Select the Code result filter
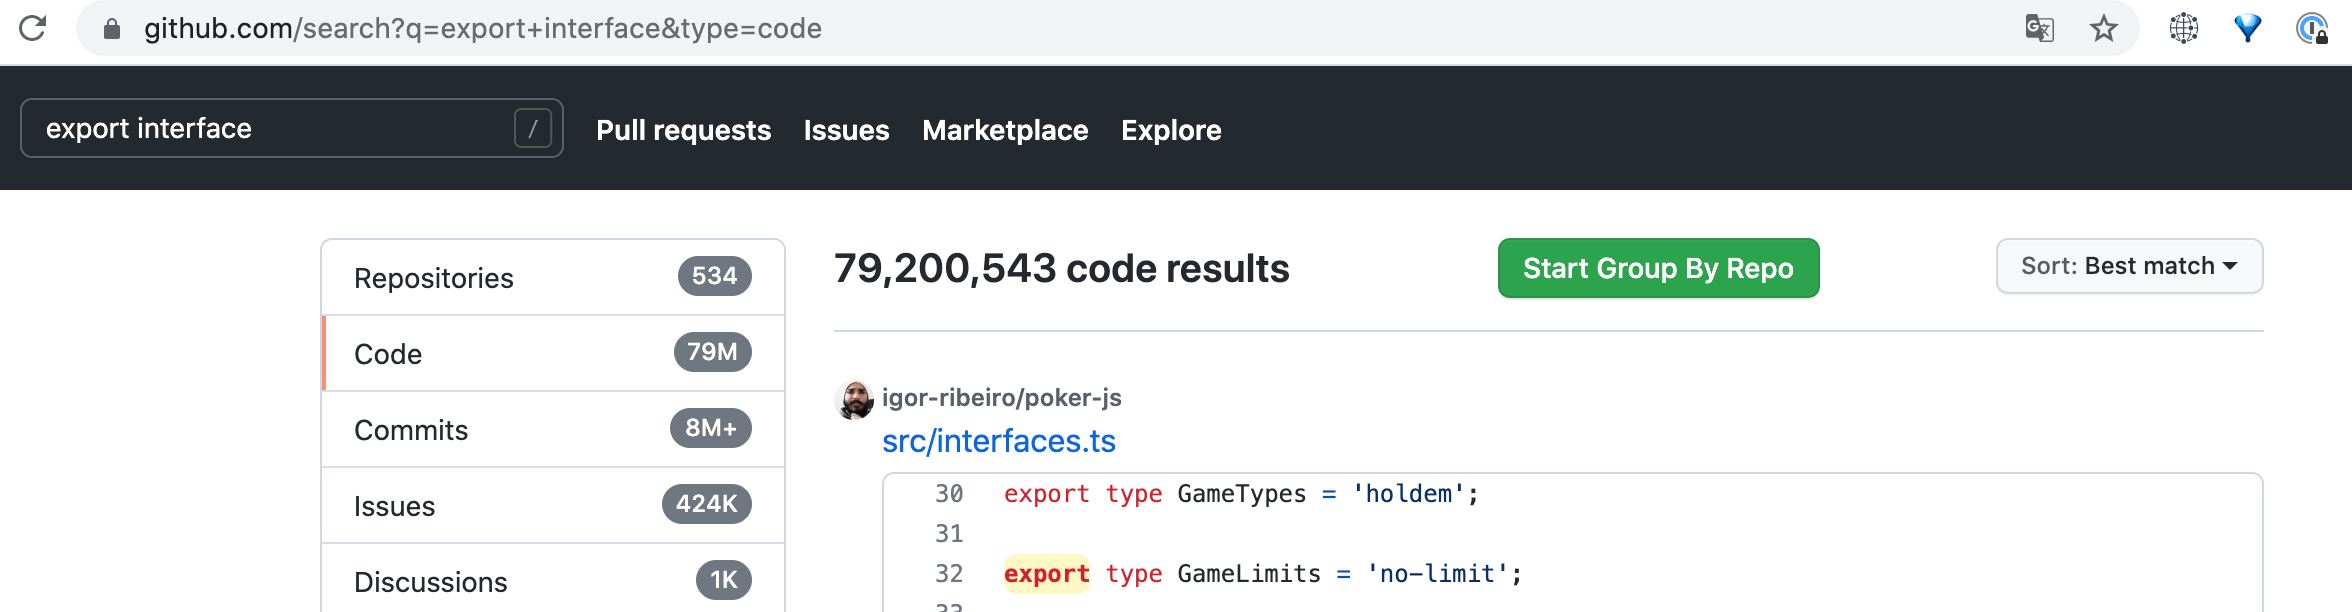 coord(553,353)
